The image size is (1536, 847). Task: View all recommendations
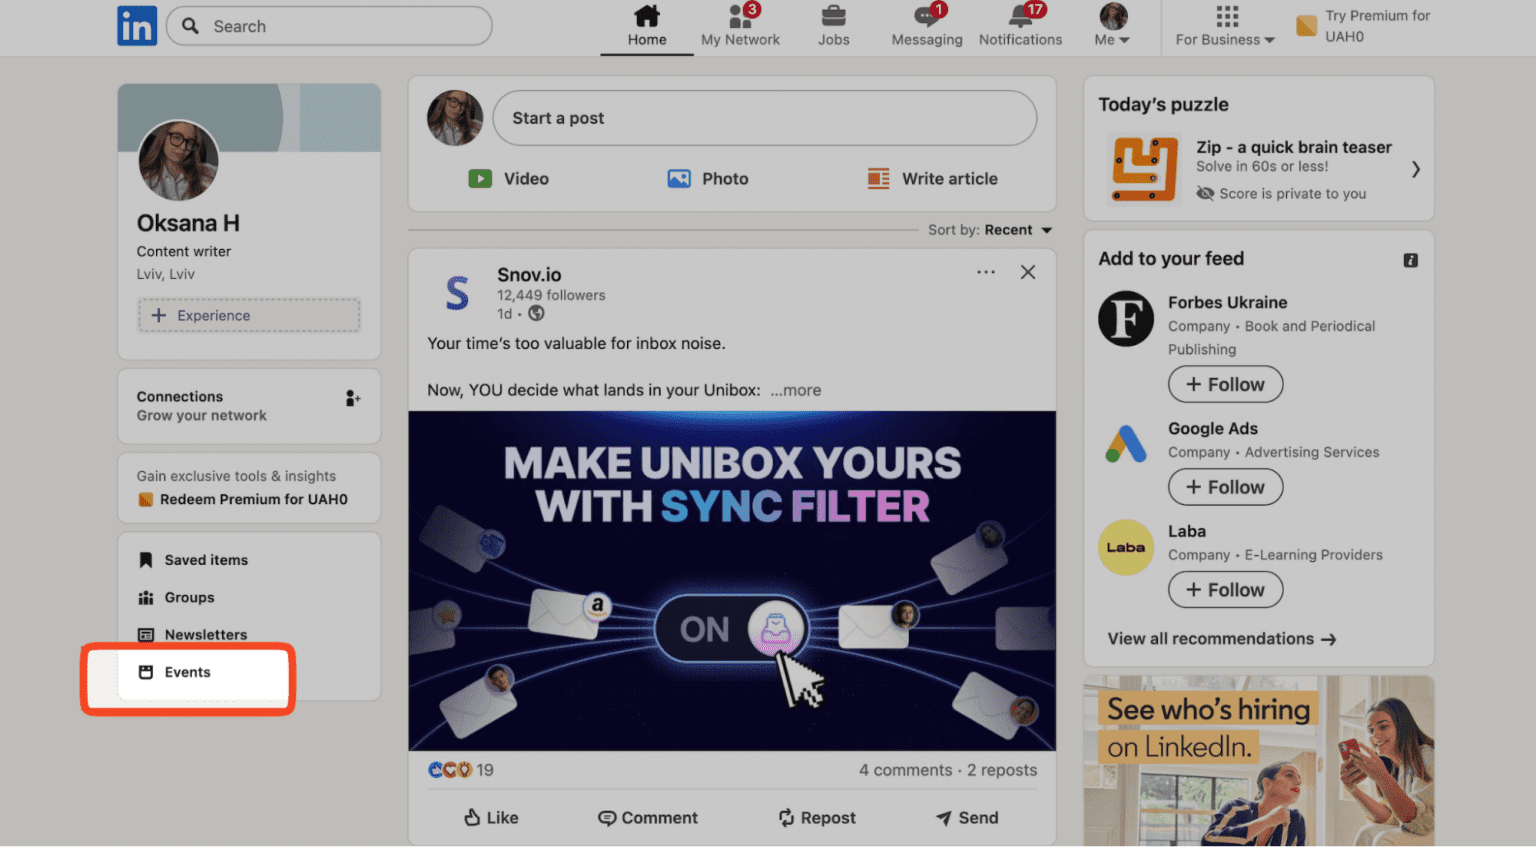pos(1222,639)
